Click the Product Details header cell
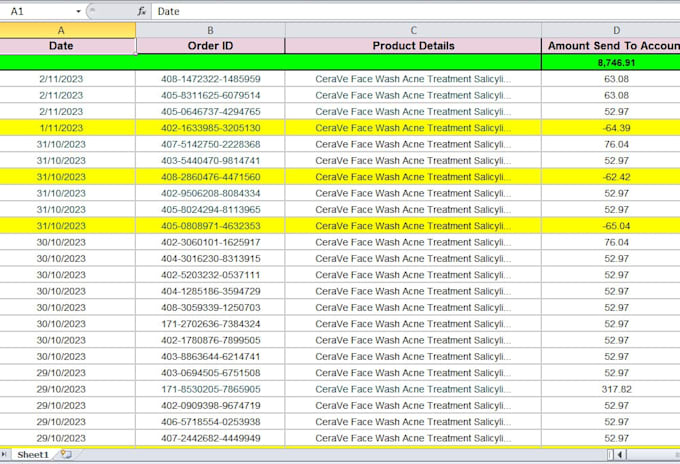 coord(413,46)
